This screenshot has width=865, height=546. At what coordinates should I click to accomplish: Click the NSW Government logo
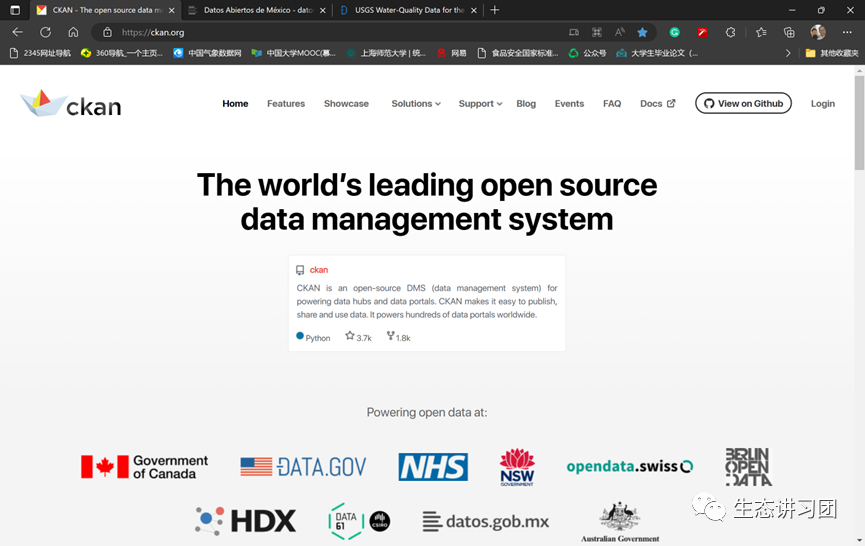517,467
